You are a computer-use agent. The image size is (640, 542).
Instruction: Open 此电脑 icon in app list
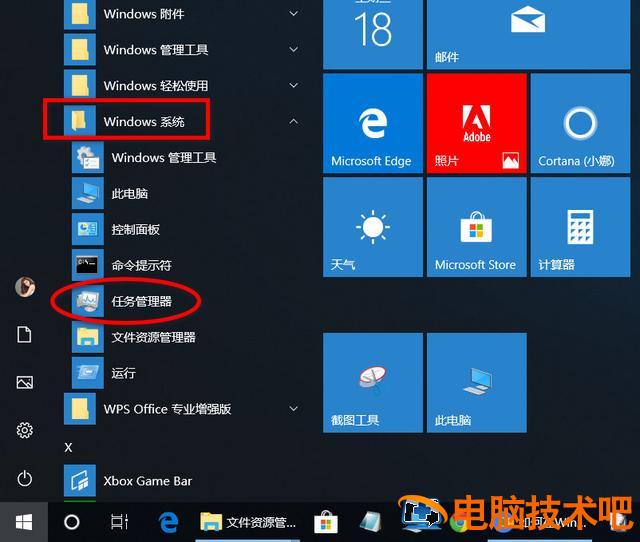click(x=88, y=193)
